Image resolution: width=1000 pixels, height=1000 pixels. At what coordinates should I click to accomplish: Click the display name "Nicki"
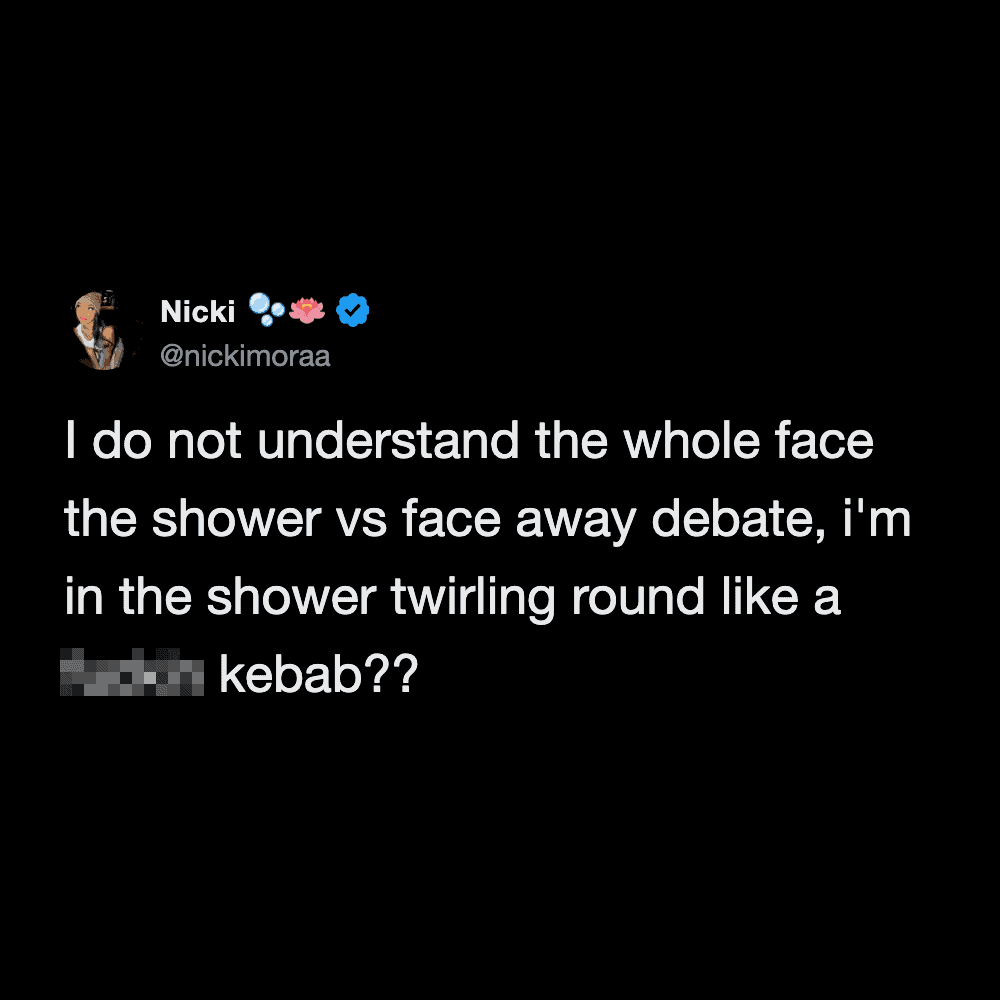pos(197,312)
